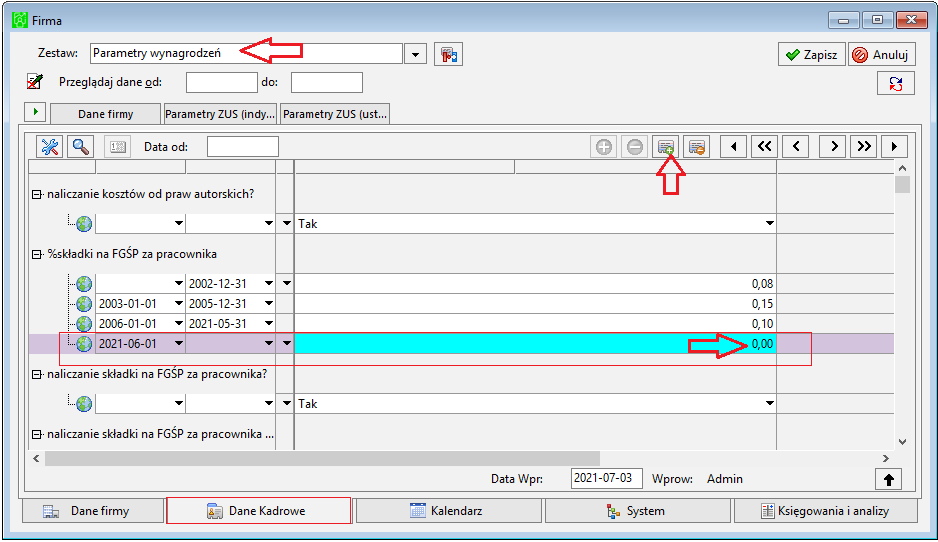The width and height of the screenshot is (938, 542).
Task: Switch to the Kalendarz bottom tab
Action: (448, 511)
